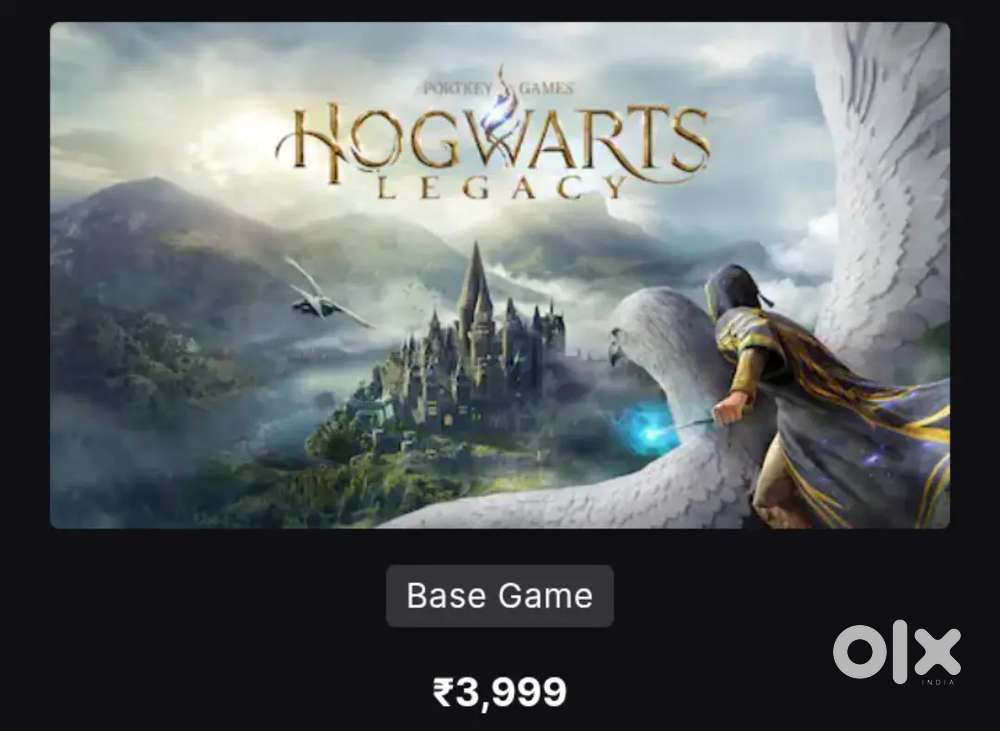The width and height of the screenshot is (1000, 731).
Task: Select the distant flying hippogriff
Action: (326, 293)
